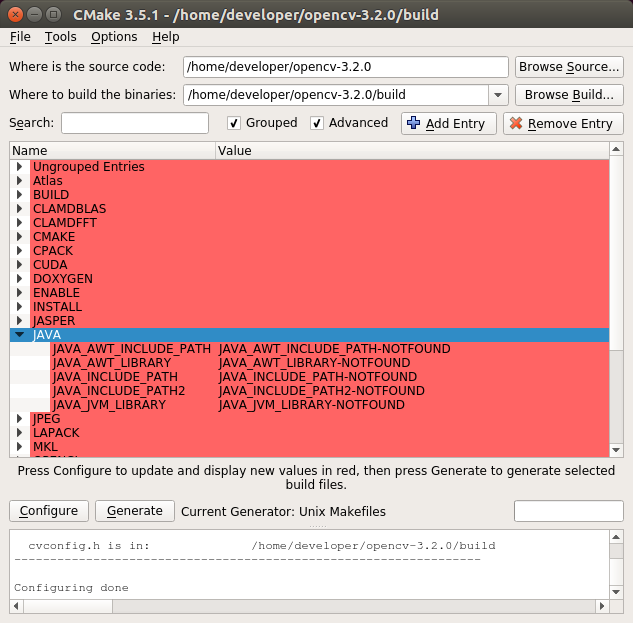The image size is (633, 623).
Task: Open the Tools menu
Action: pyautogui.click(x=61, y=37)
